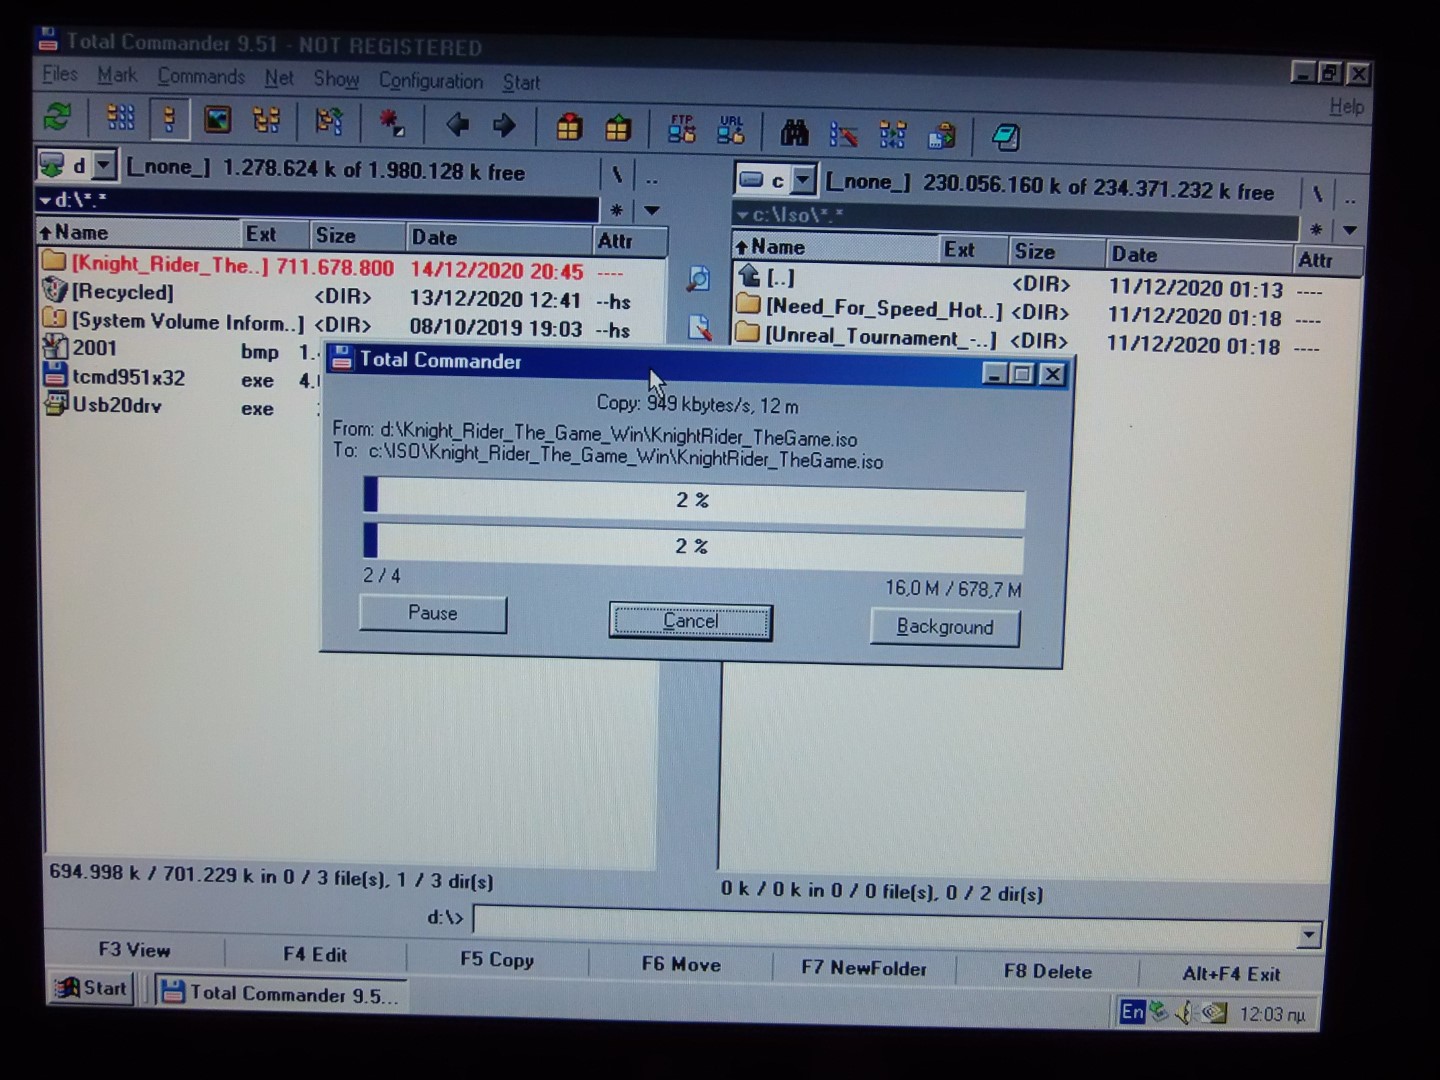Screen dimensions: 1440x1080
Task: Click the Recycled folder icon
Action: (x=55, y=290)
